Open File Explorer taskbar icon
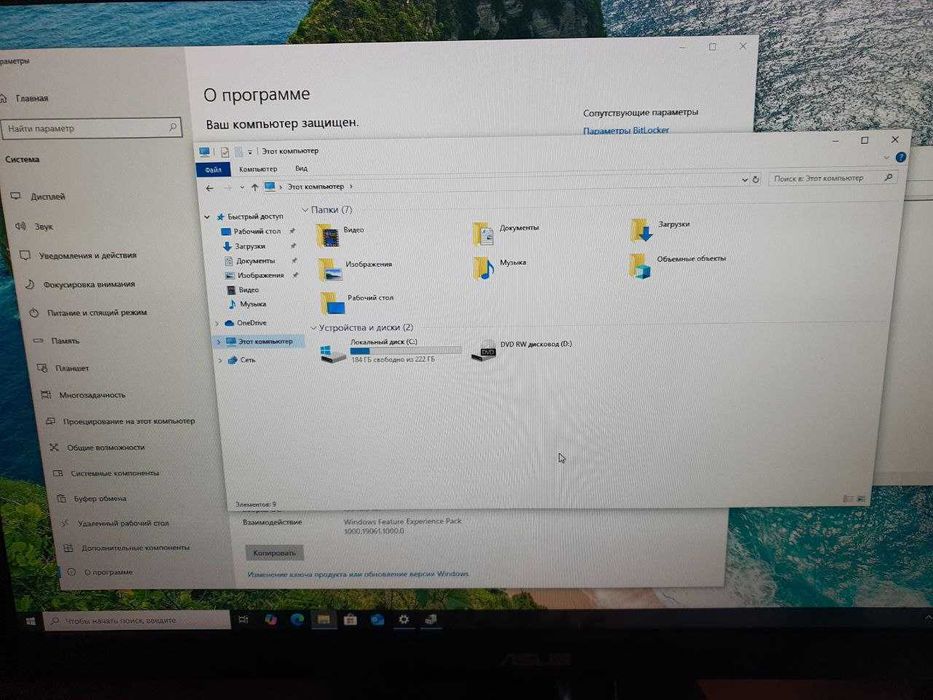 coord(323,620)
